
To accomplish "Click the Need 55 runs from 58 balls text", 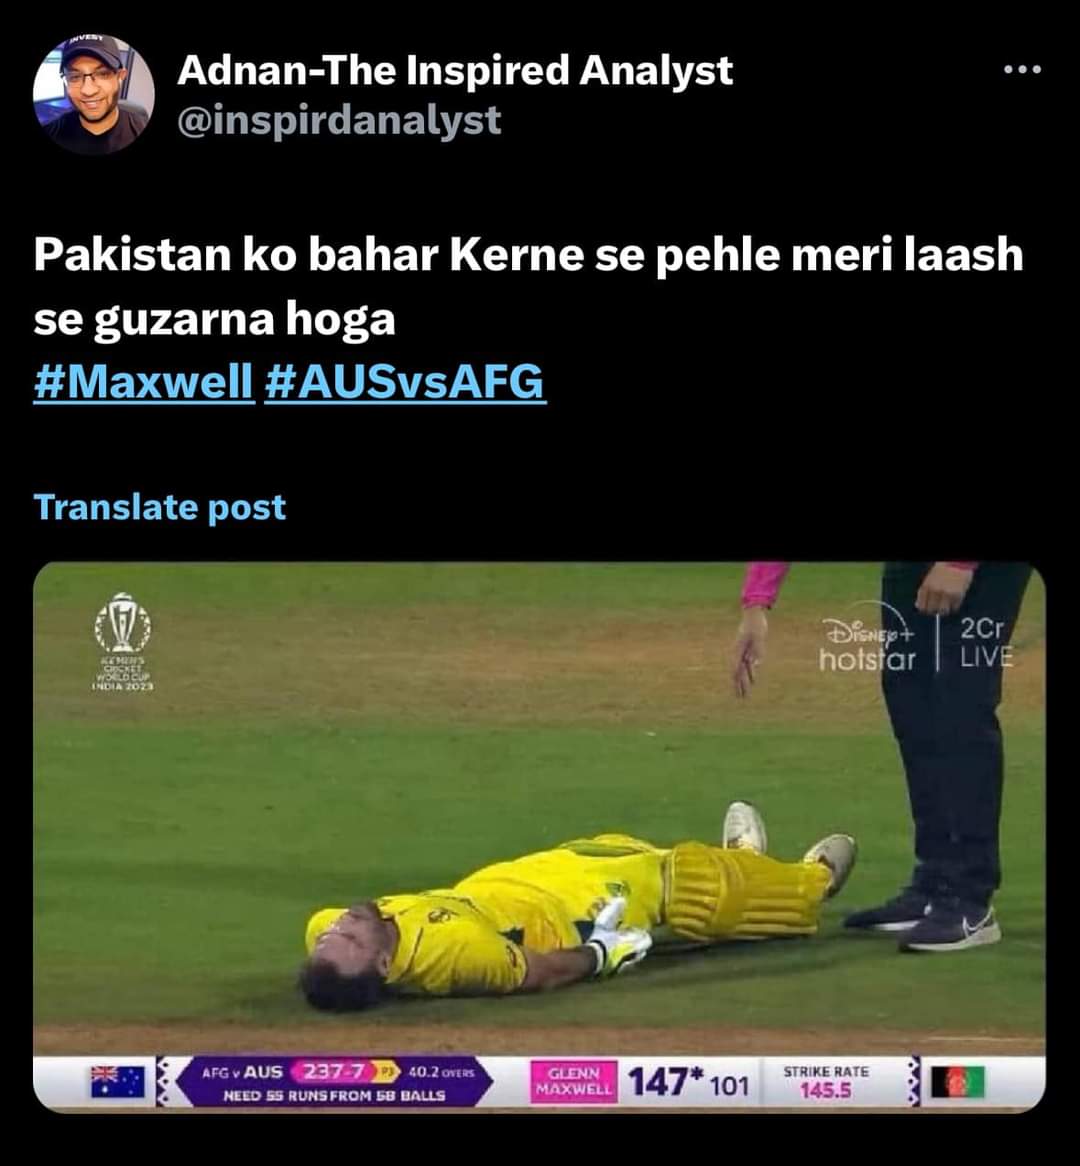I will pos(334,1095).
